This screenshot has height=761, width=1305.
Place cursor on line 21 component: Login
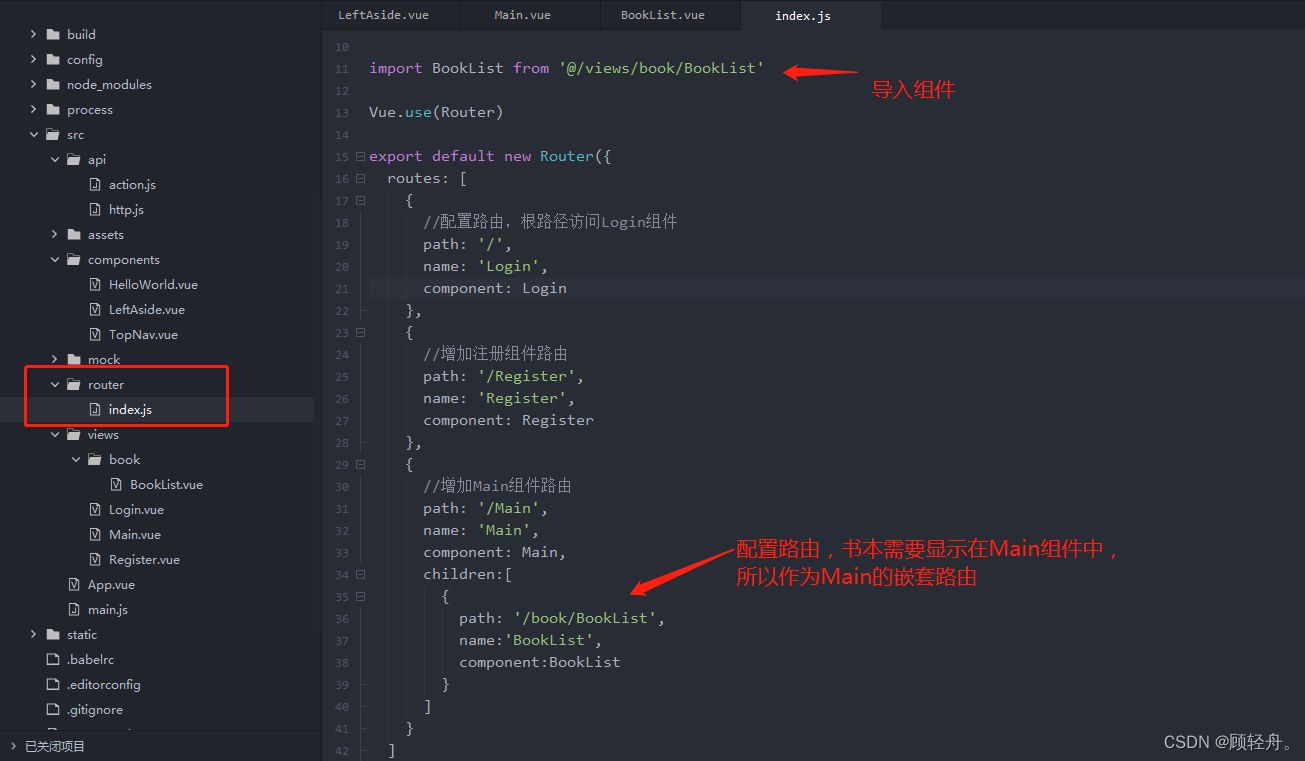494,289
